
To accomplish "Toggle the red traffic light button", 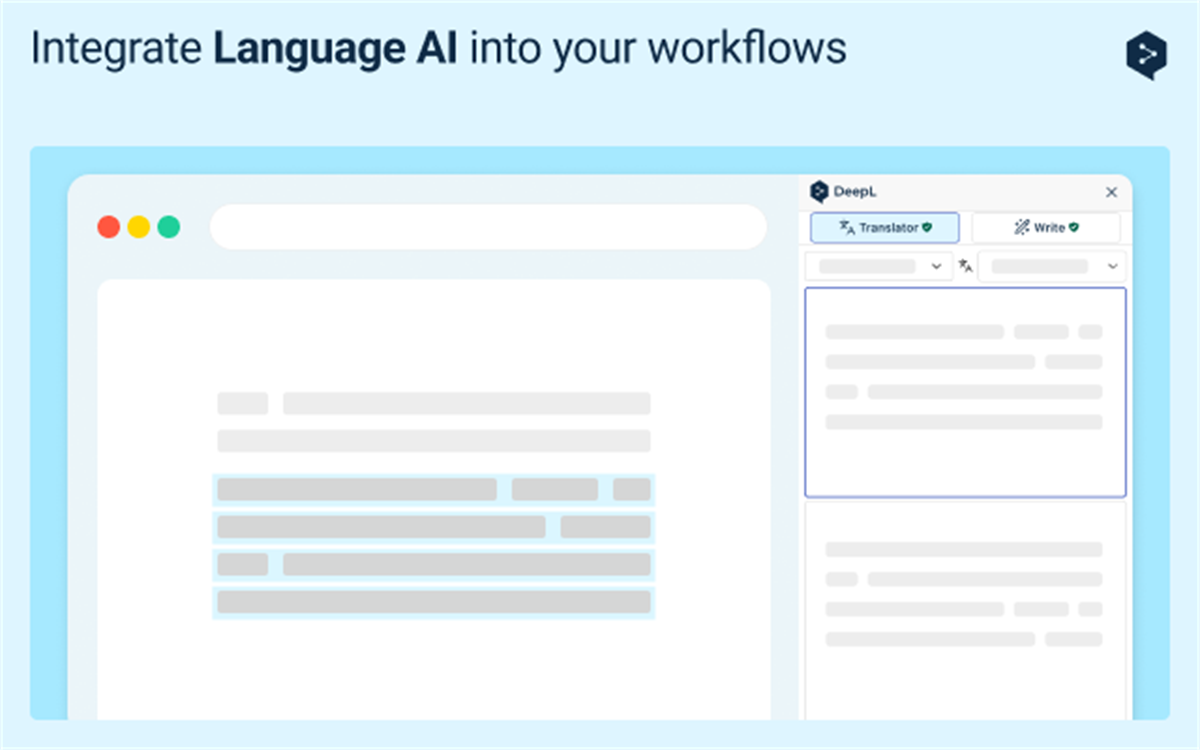I will tap(108, 227).
